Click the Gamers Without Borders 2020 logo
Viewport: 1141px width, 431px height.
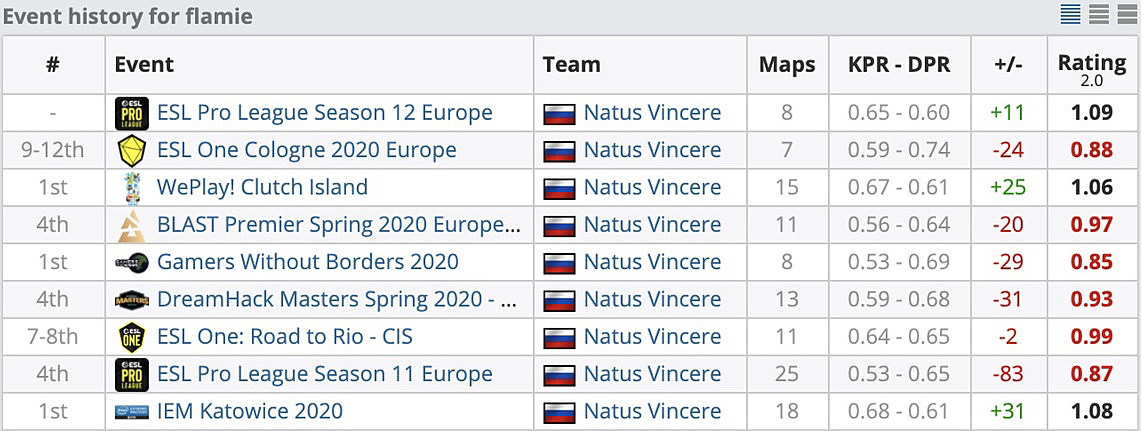[x=132, y=263]
